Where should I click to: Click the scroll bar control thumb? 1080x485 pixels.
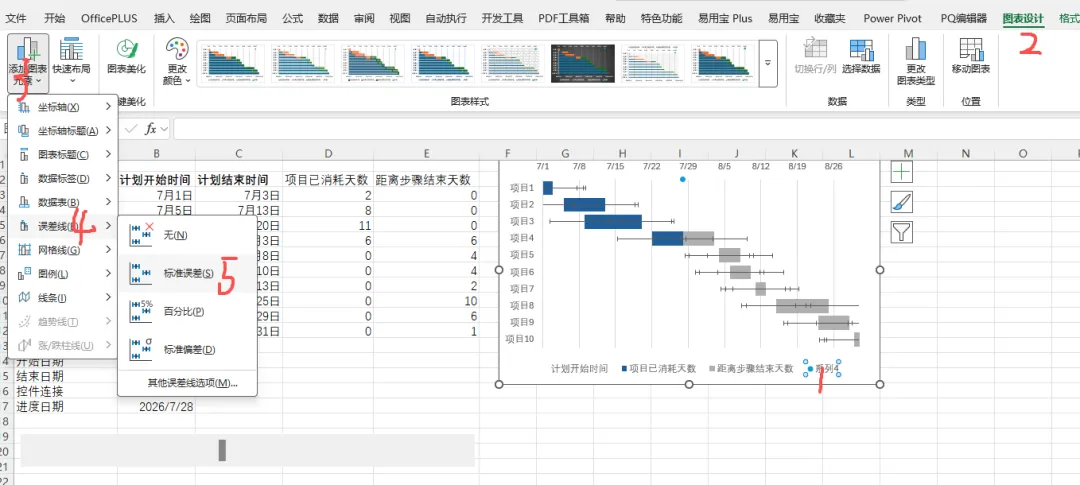[222, 451]
